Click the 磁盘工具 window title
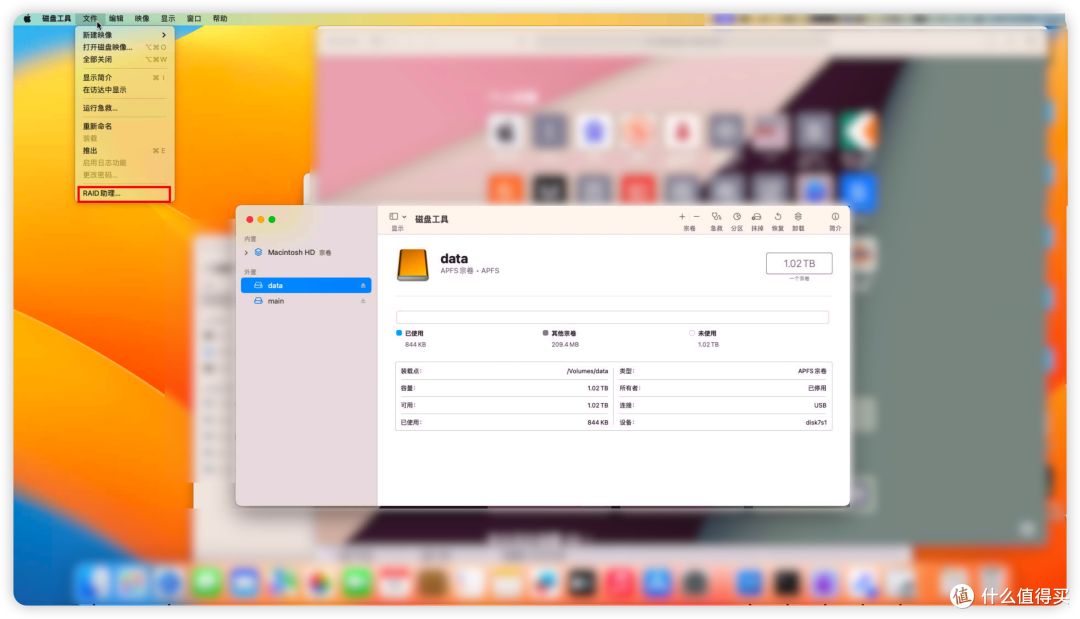This screenshot has width=1080, height=619. click(432, 220)
